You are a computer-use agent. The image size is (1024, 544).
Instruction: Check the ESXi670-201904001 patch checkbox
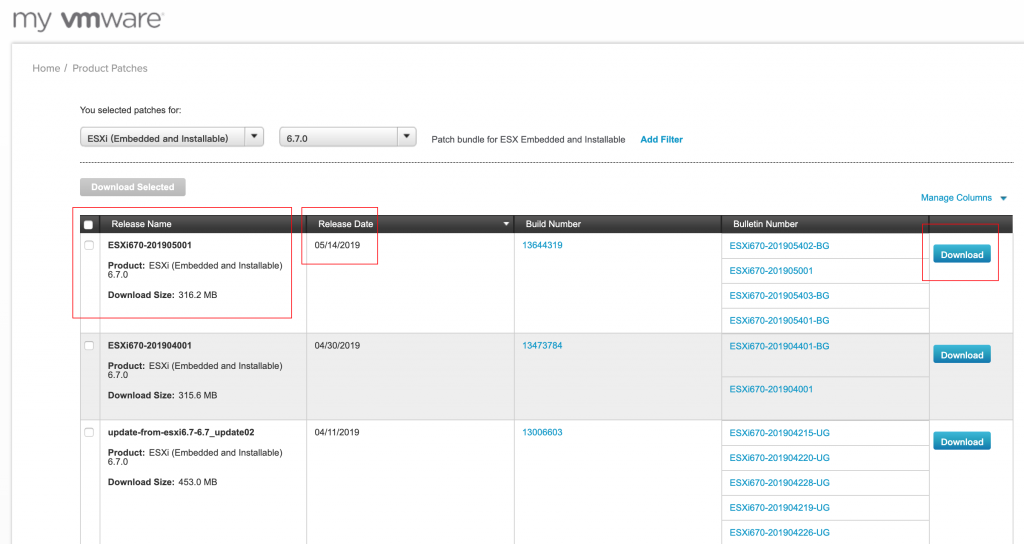coord(89,346)
